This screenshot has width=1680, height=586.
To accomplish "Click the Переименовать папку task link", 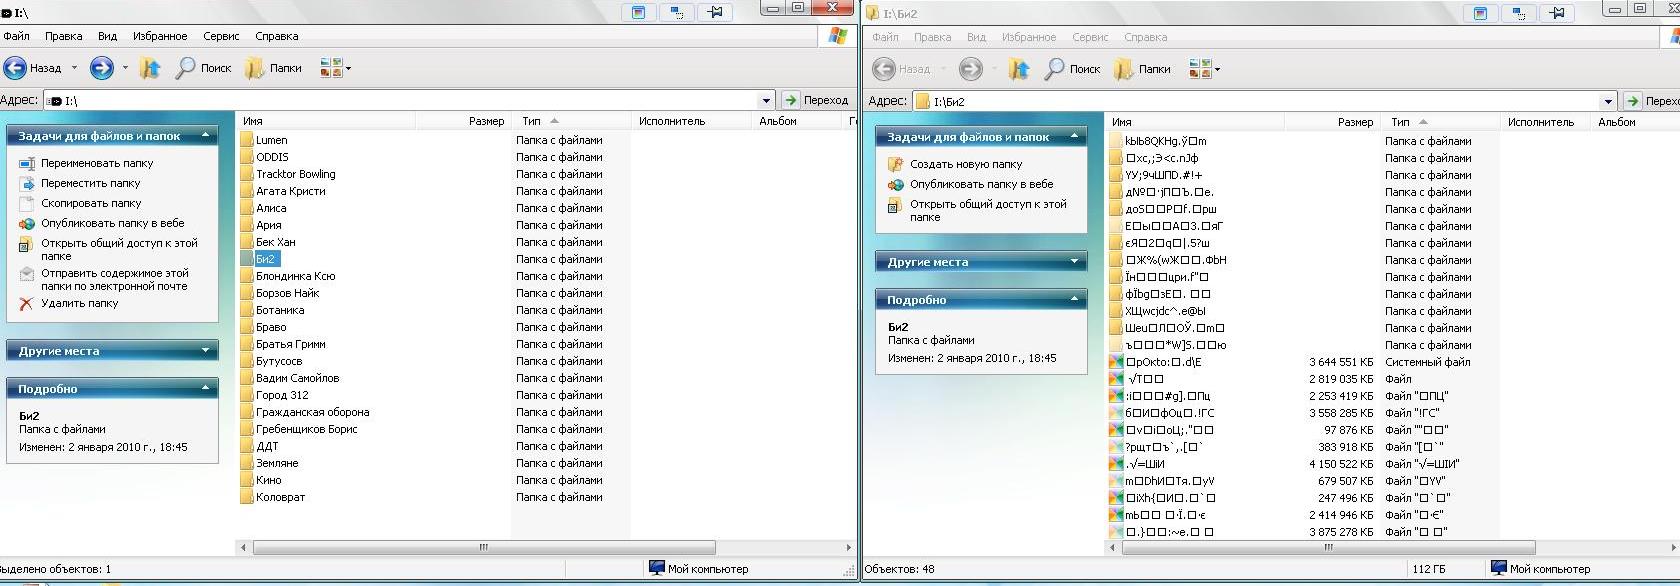I will [97, 163].
